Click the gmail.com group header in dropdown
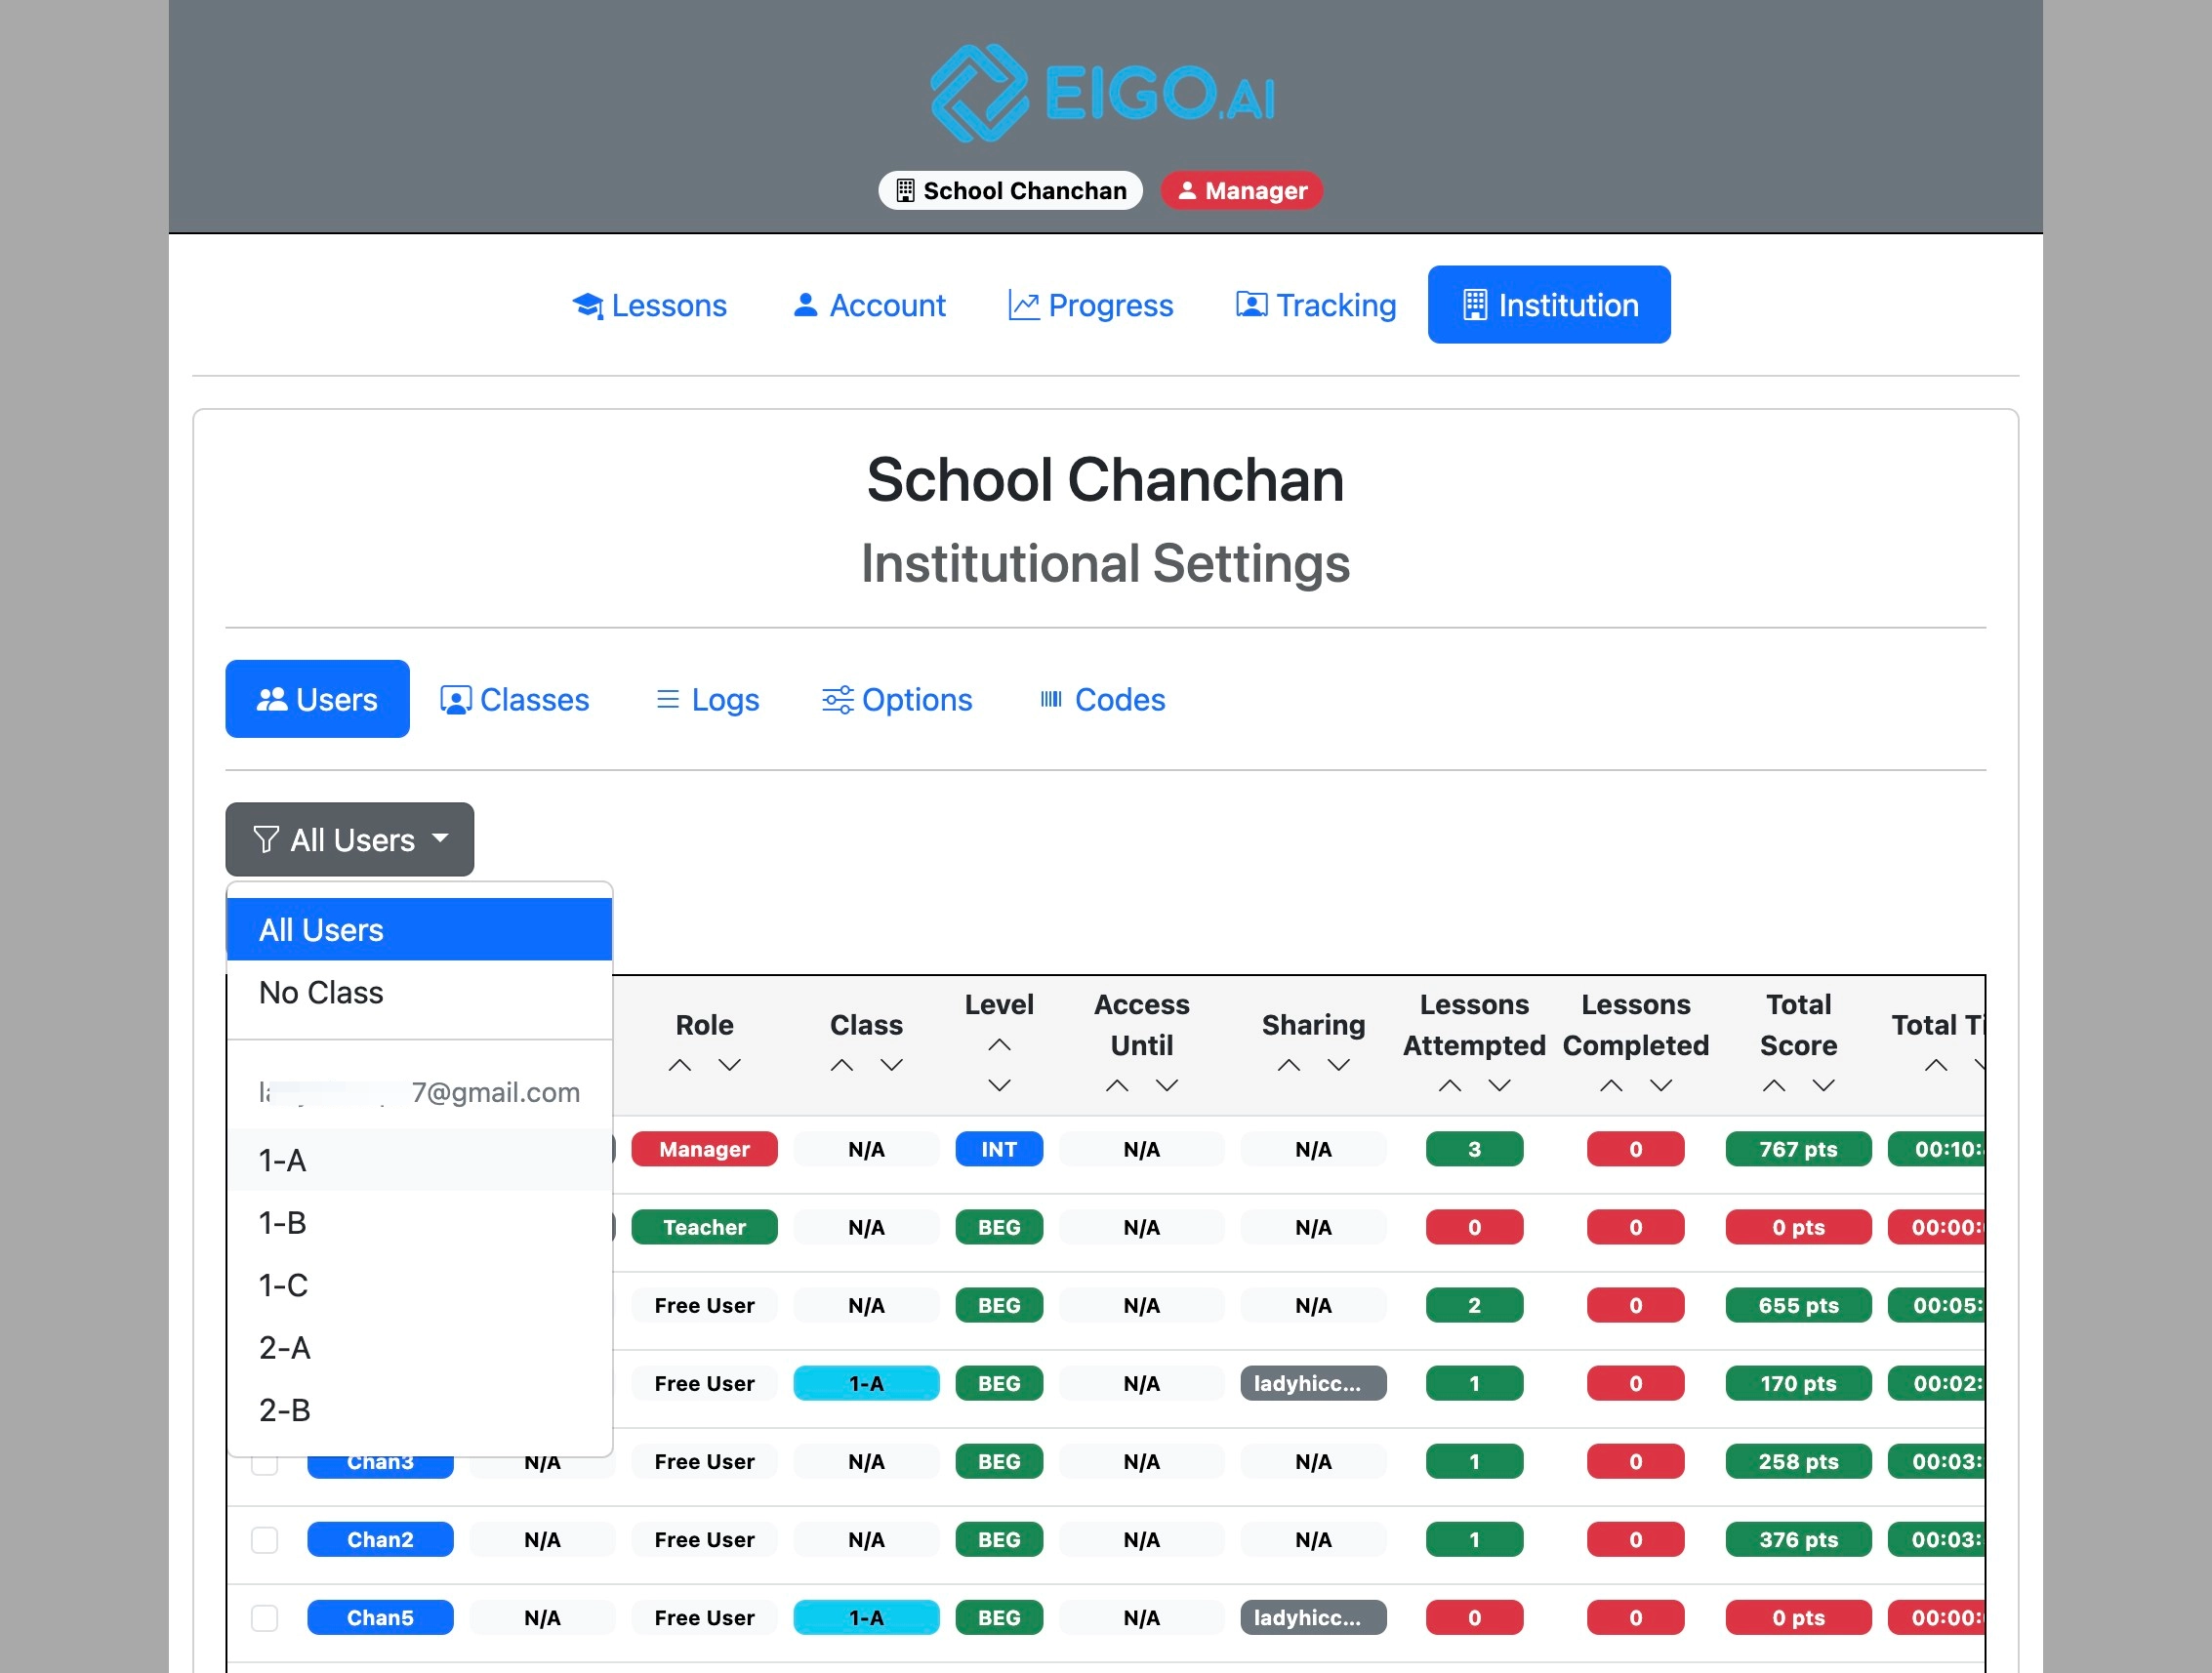The height and width of the screenshot is (1673, 2212). pyautogui.click(x=419, y=1092)
